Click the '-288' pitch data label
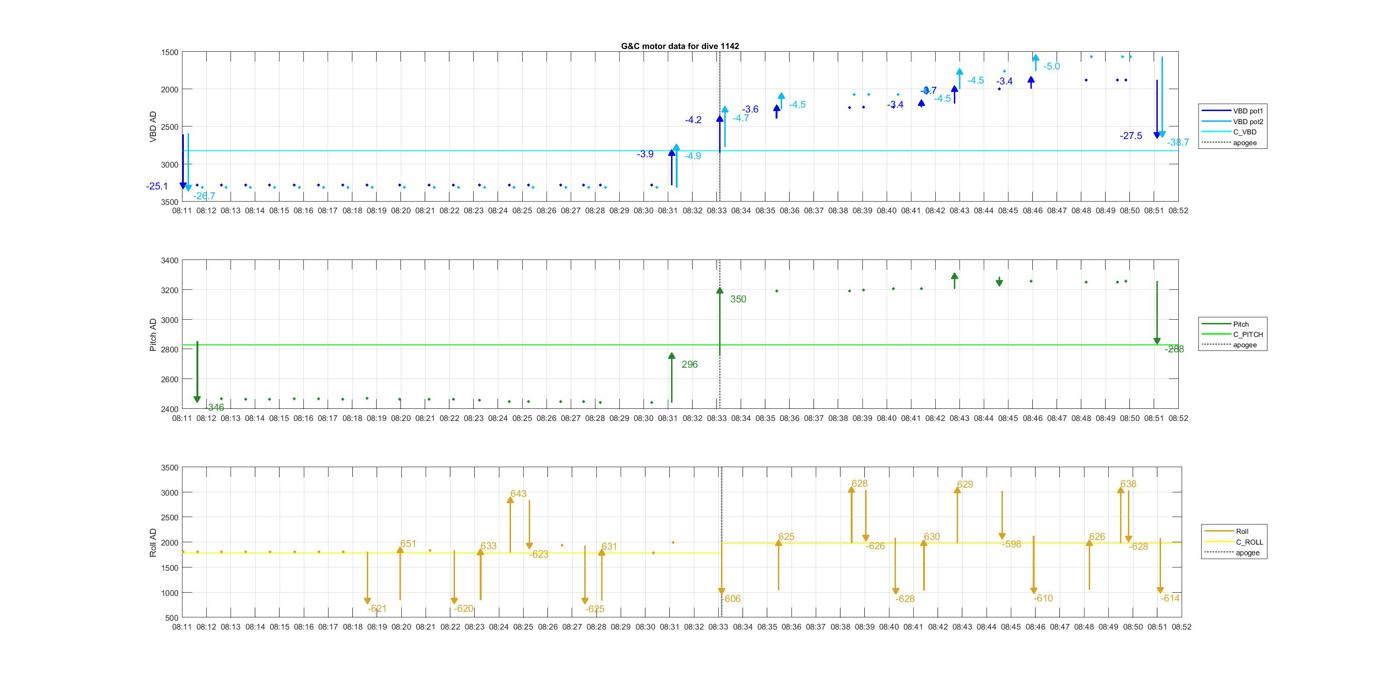The image size is (1400, 693). tap(1174, 350)
